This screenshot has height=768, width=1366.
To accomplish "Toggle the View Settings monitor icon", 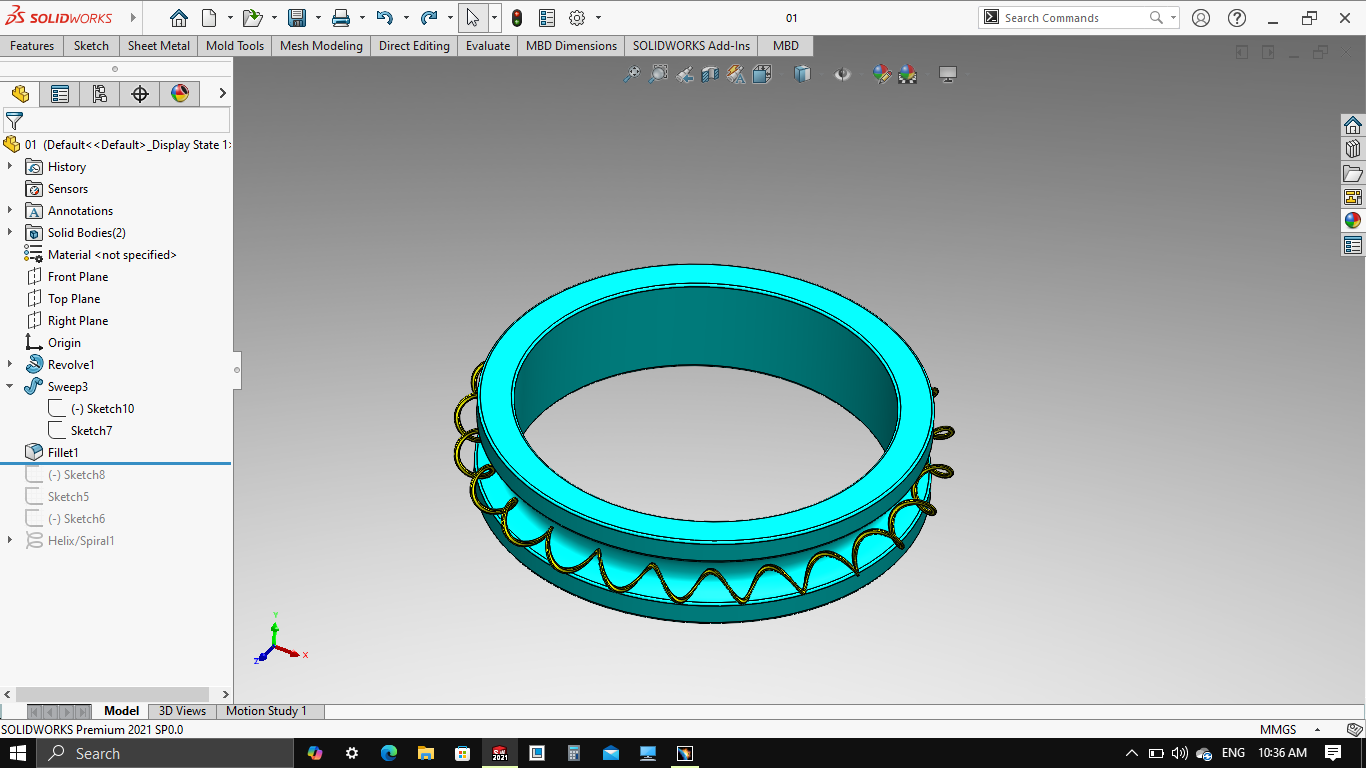I will (x=948, y=74).
